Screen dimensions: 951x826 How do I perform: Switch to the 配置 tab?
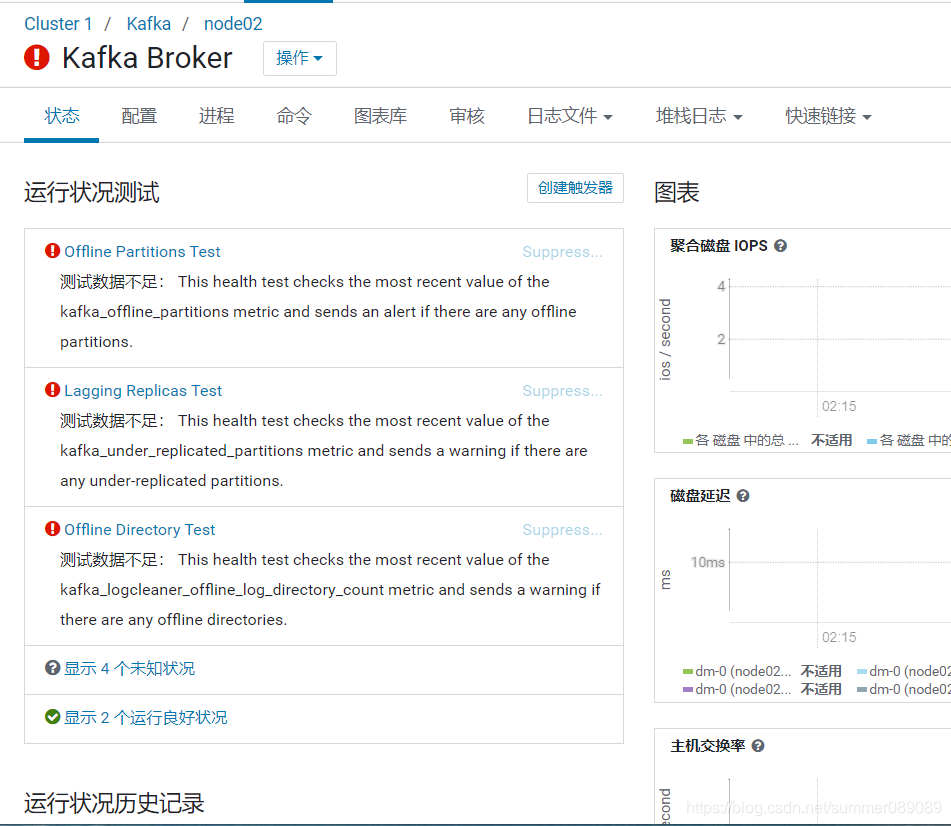point(139,116)
